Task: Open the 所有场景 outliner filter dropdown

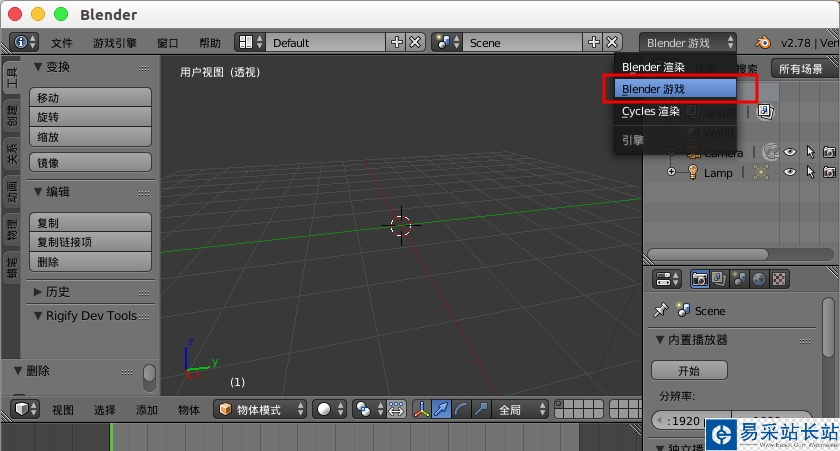Action: [x=806, y=69]
